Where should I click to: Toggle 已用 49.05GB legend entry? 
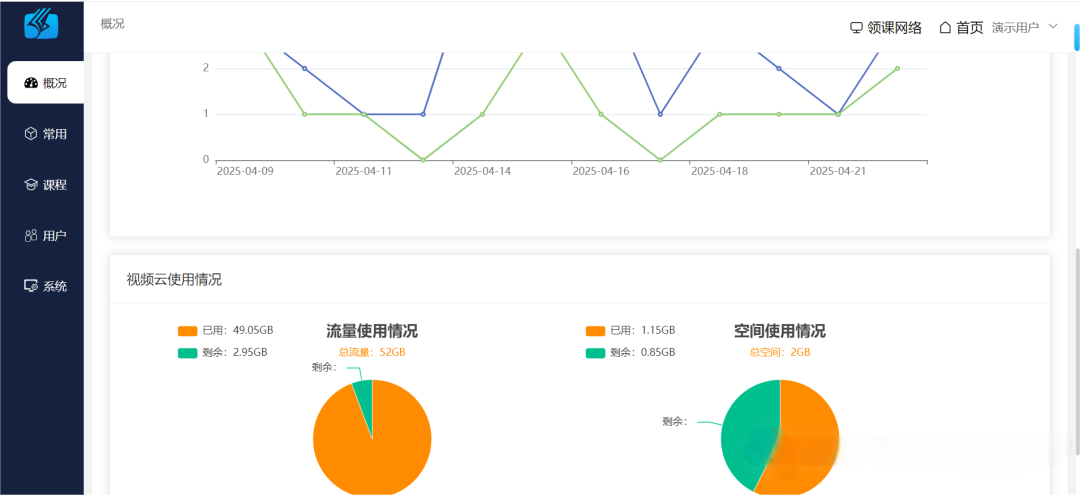[x=225, y=330]
